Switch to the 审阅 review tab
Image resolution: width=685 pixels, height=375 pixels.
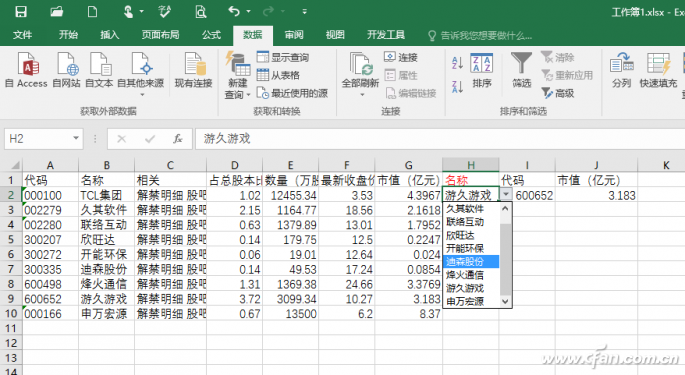(294, 35)
